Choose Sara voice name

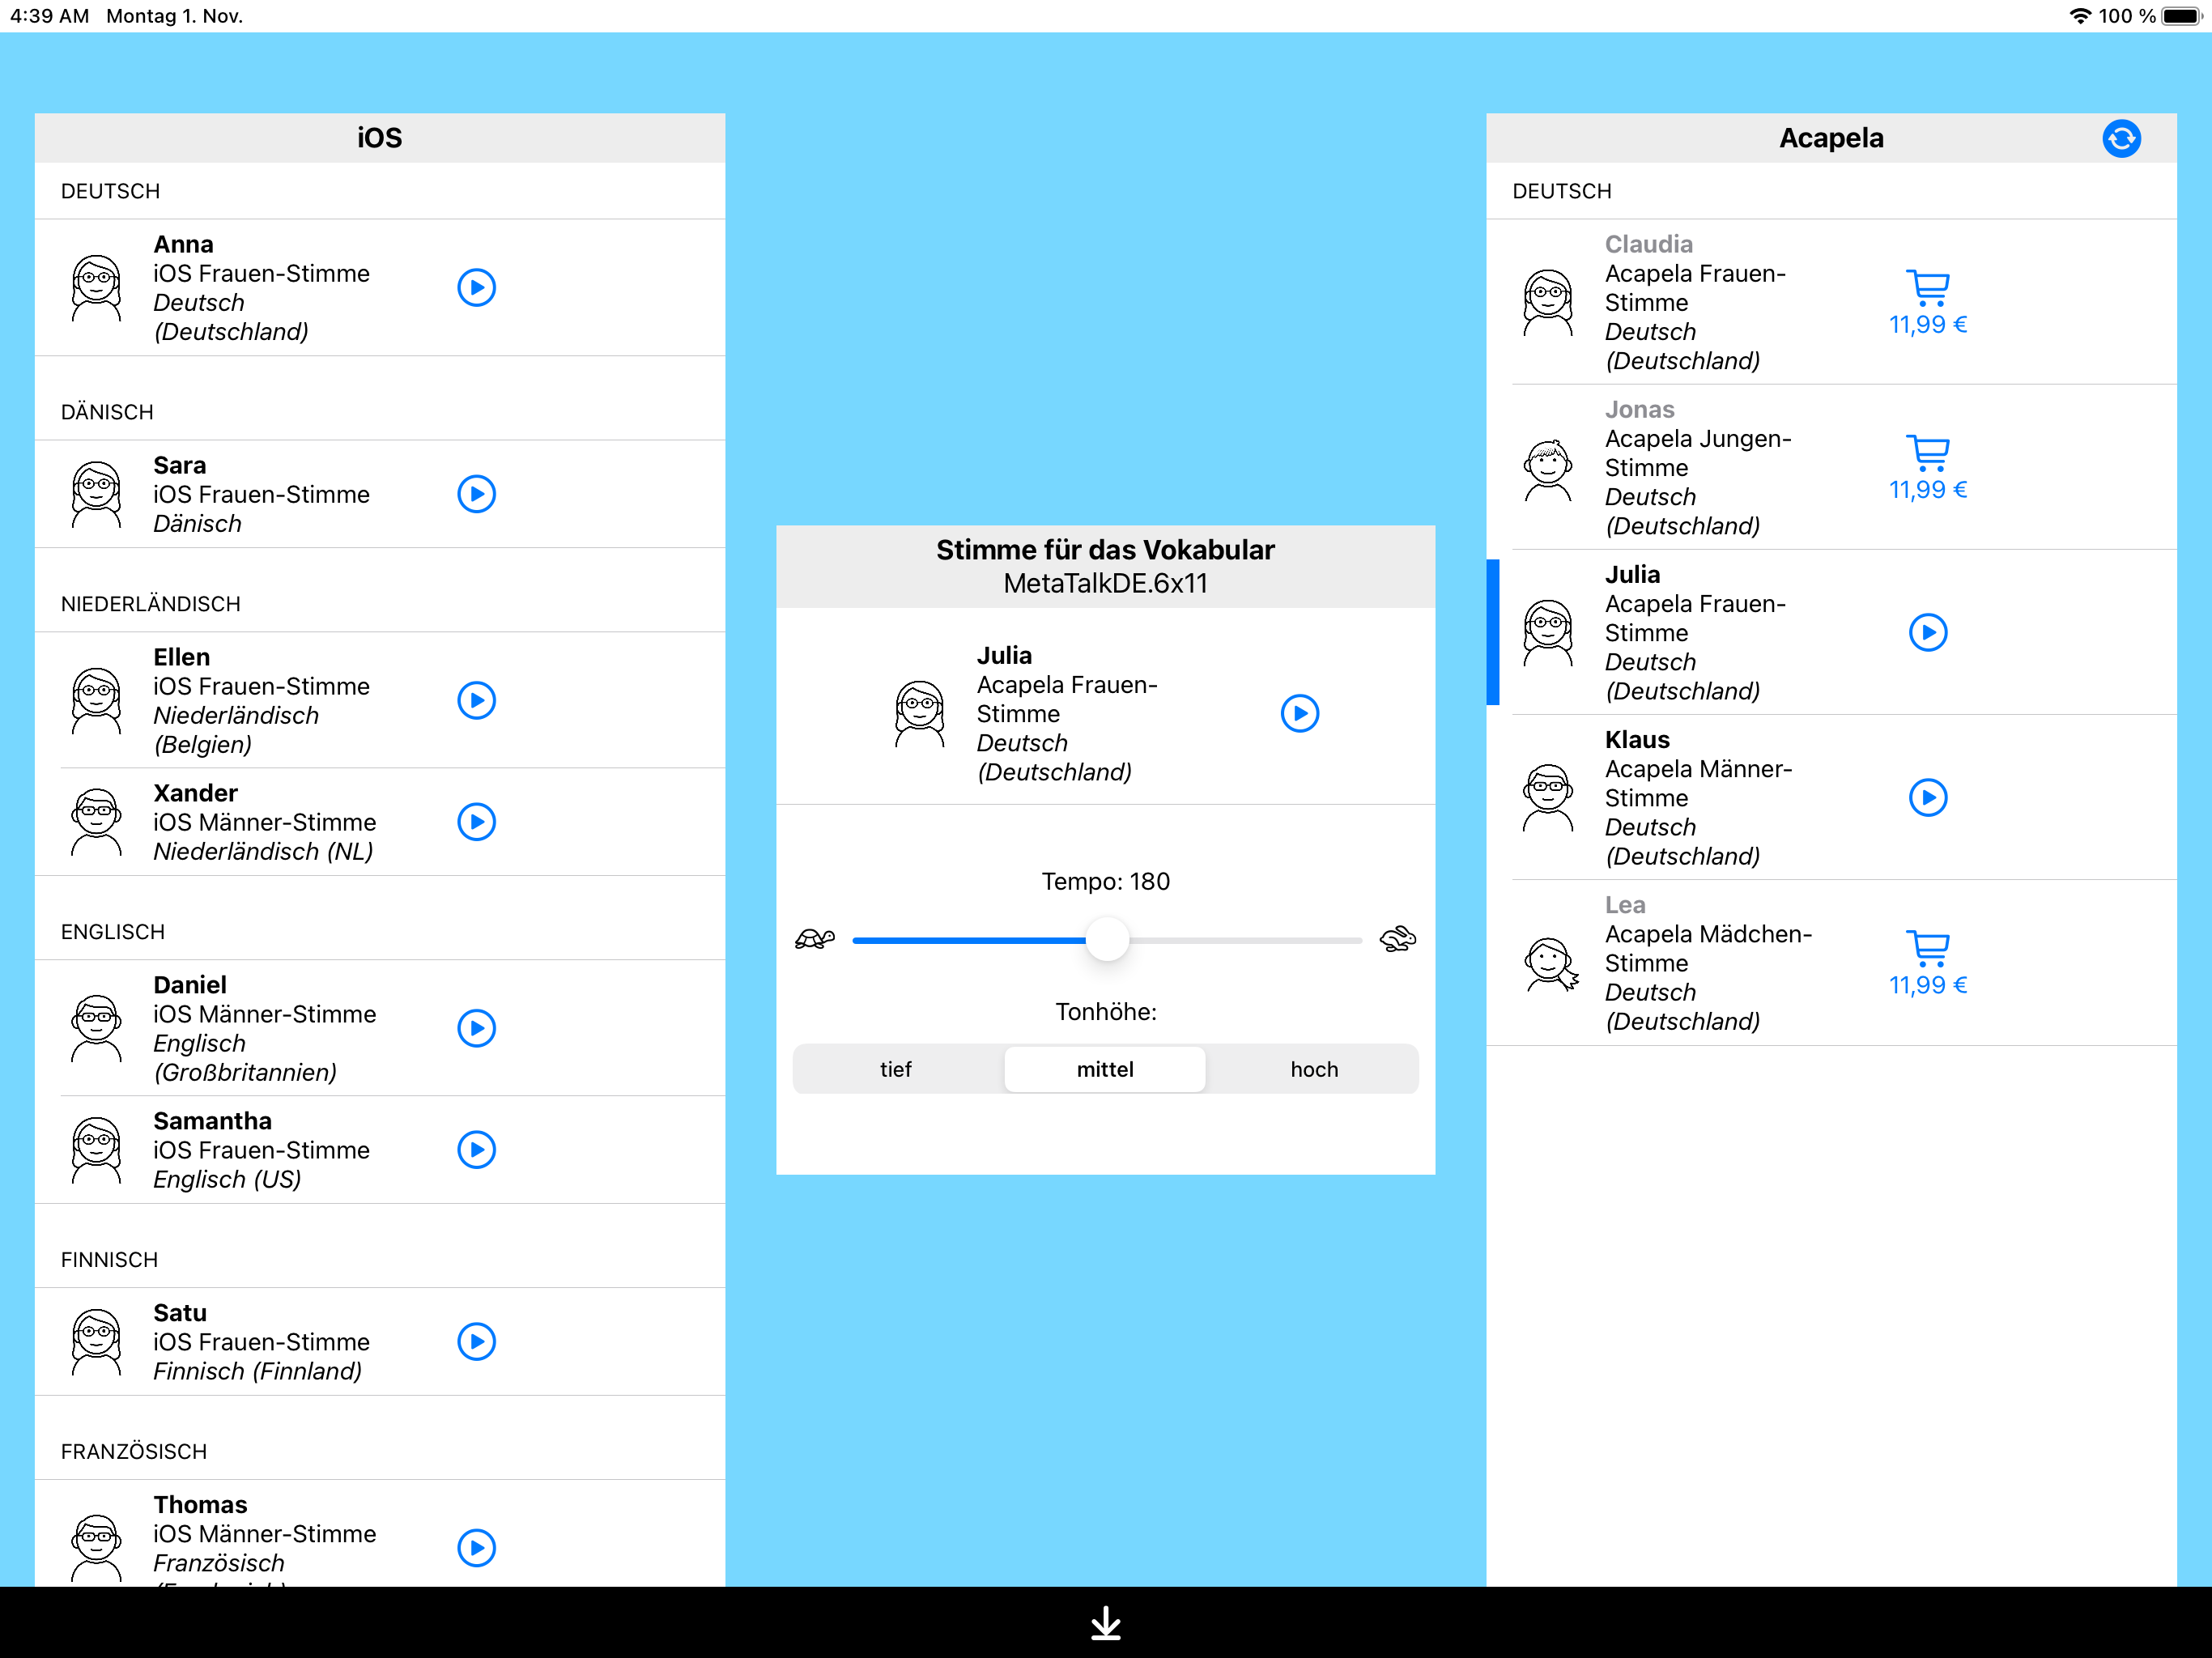pos(180,466)
